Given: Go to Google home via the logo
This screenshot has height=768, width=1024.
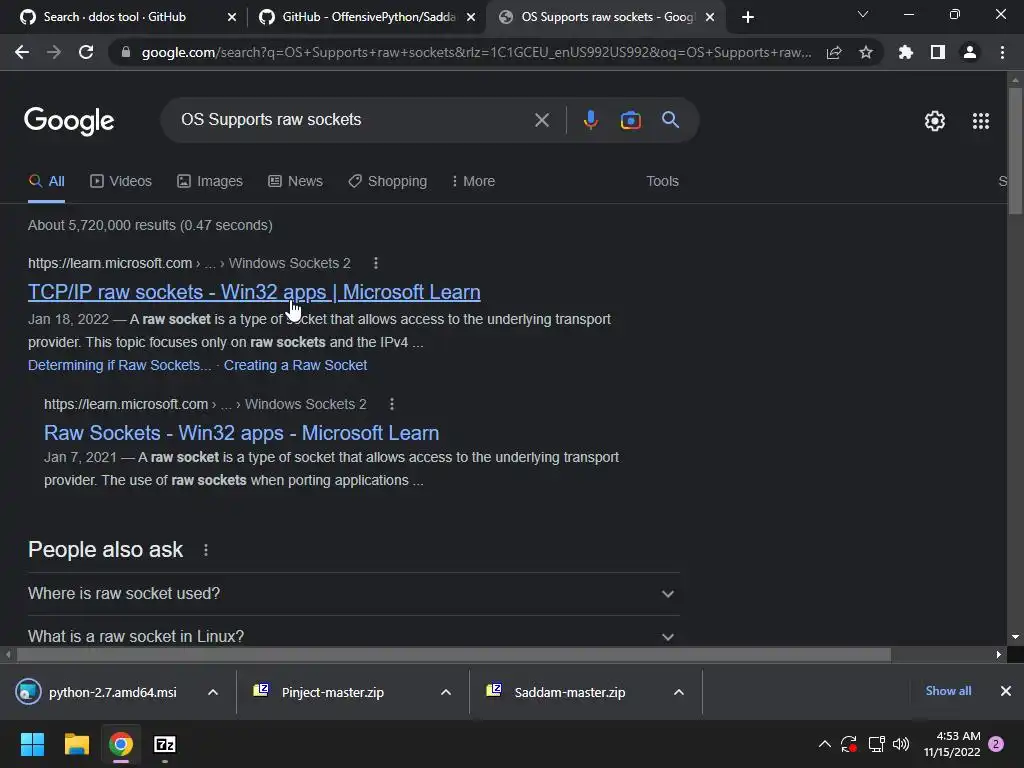Looking at the screenshot, I should (69, 121).
